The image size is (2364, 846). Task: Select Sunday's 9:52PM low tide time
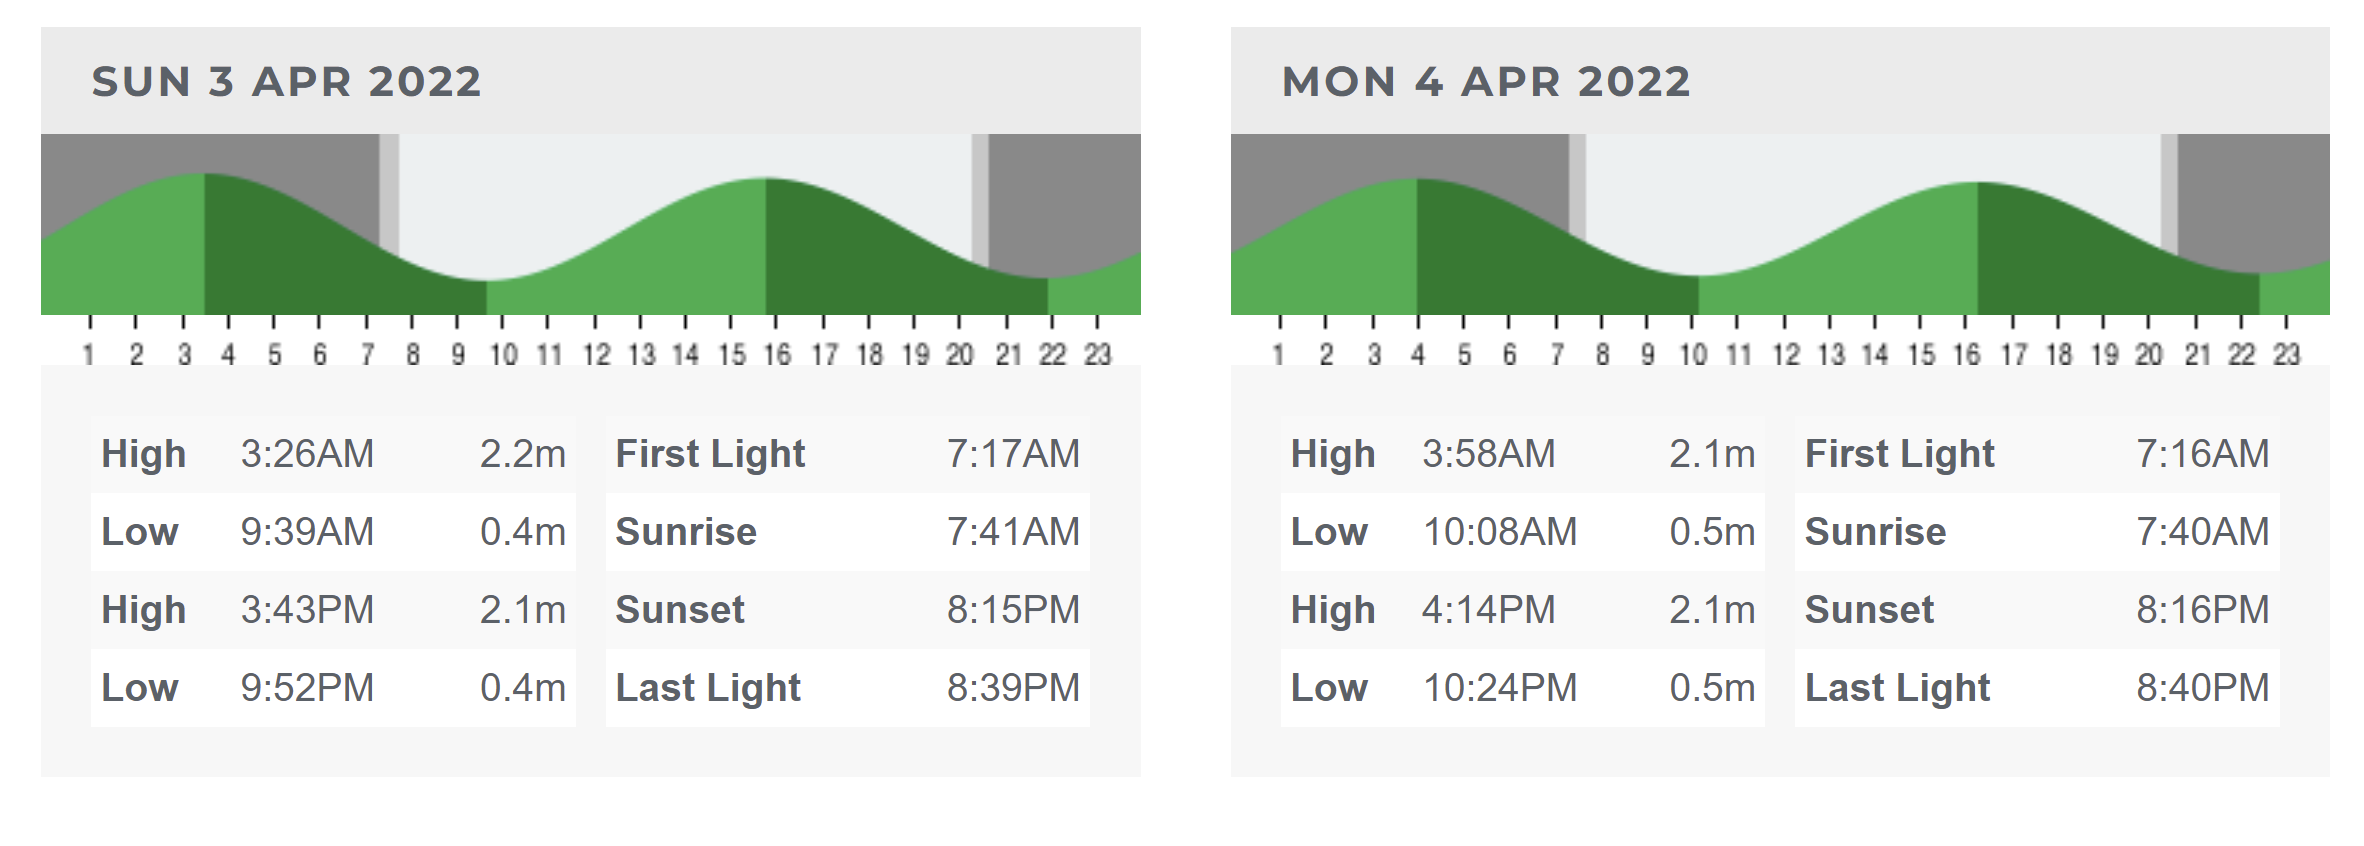pyautogui.click(x=307, y=688)
